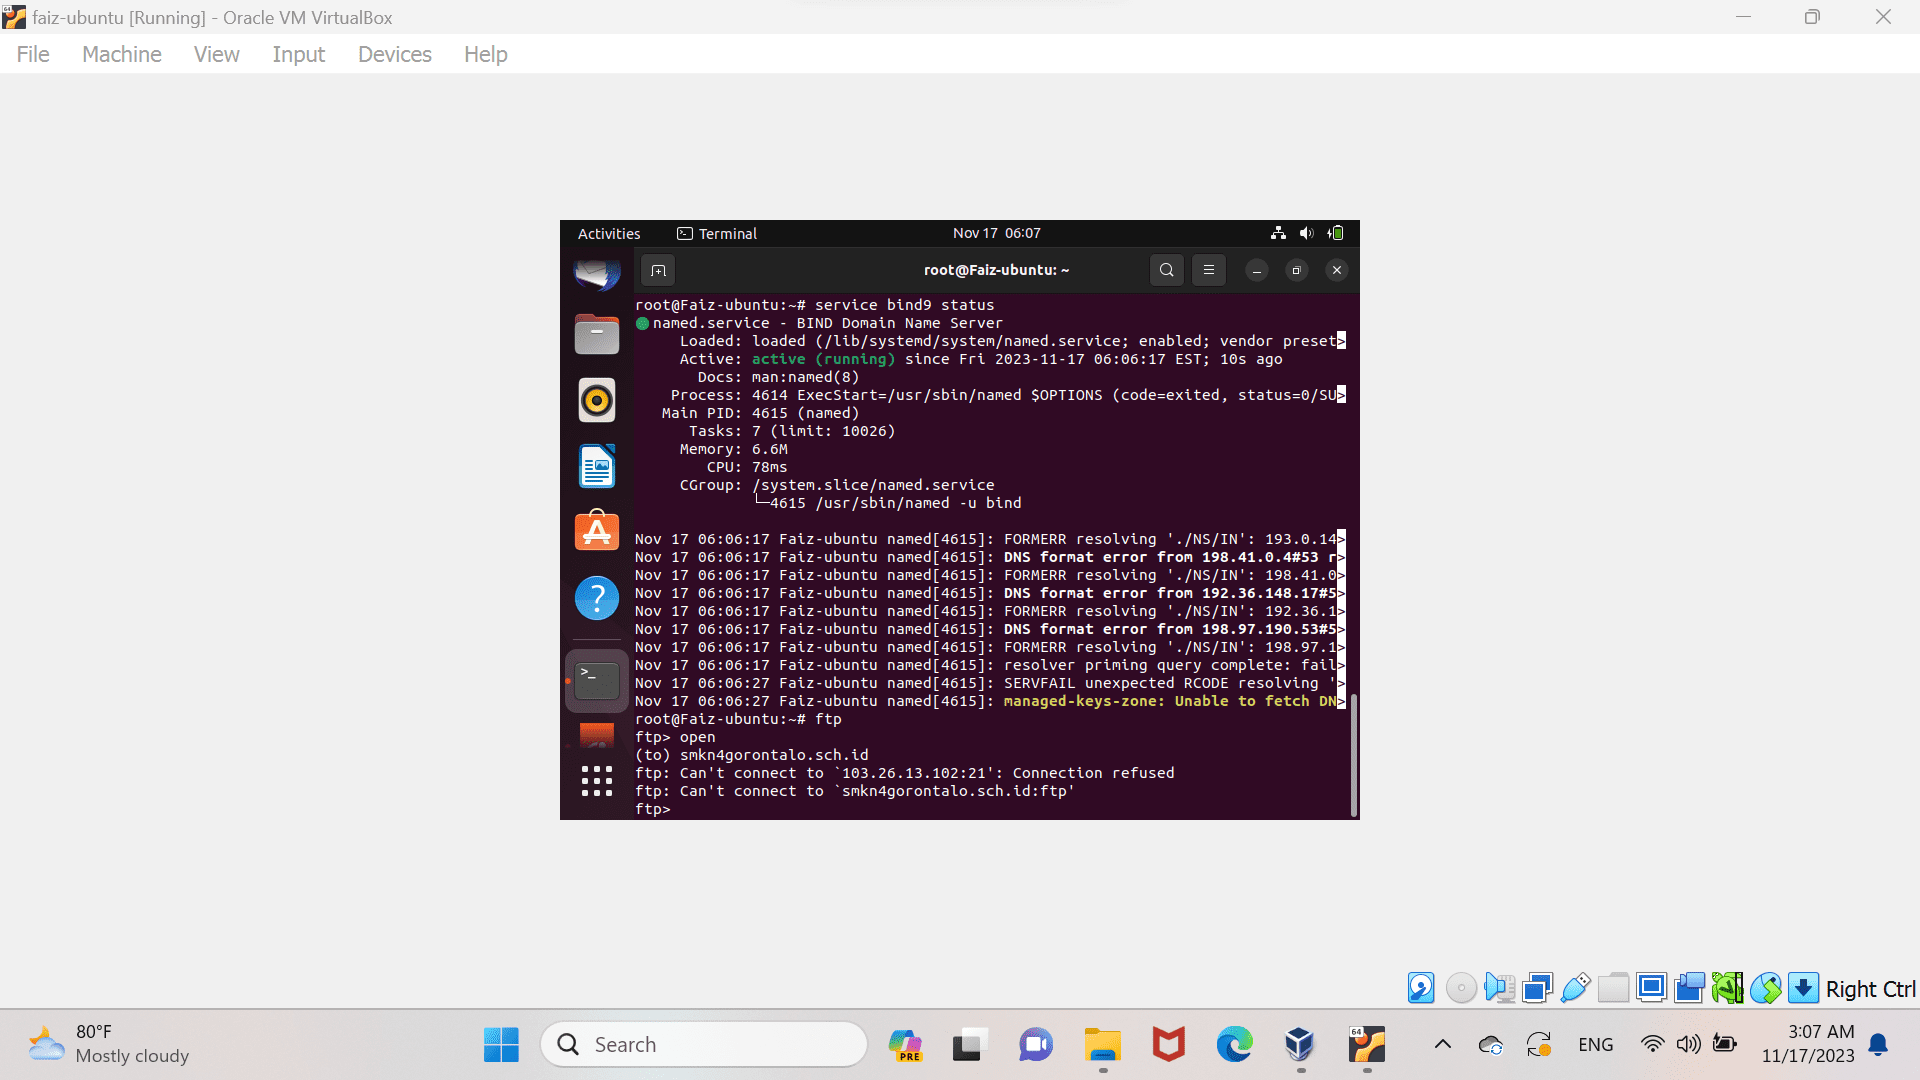1920x1080 pixels.
Task: Open the VirtualBox Help menu
Action: tap(486, 54)
